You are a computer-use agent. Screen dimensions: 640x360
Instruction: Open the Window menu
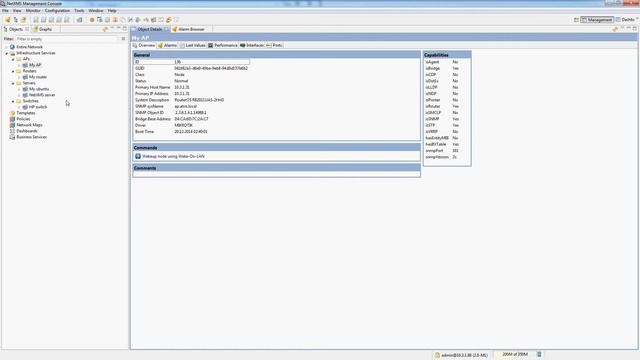point(96,11)
